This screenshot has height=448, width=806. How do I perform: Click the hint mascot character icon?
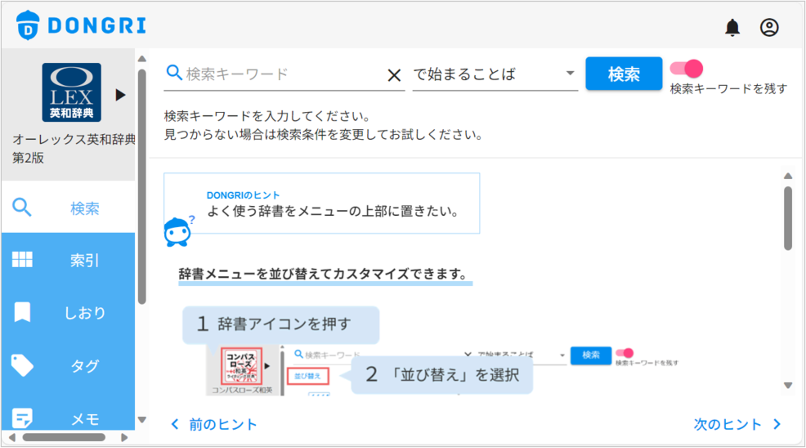(178, 232)
